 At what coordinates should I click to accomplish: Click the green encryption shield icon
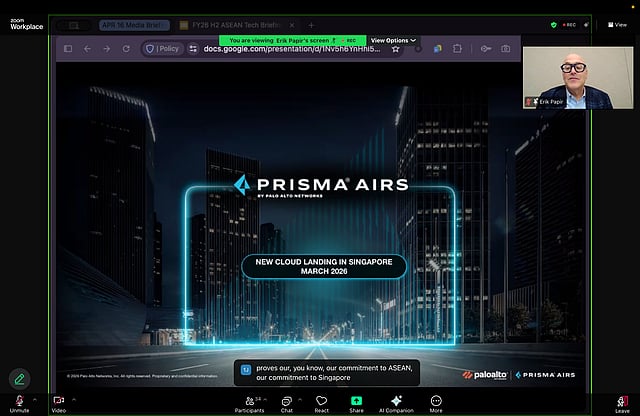pos(554,25)
